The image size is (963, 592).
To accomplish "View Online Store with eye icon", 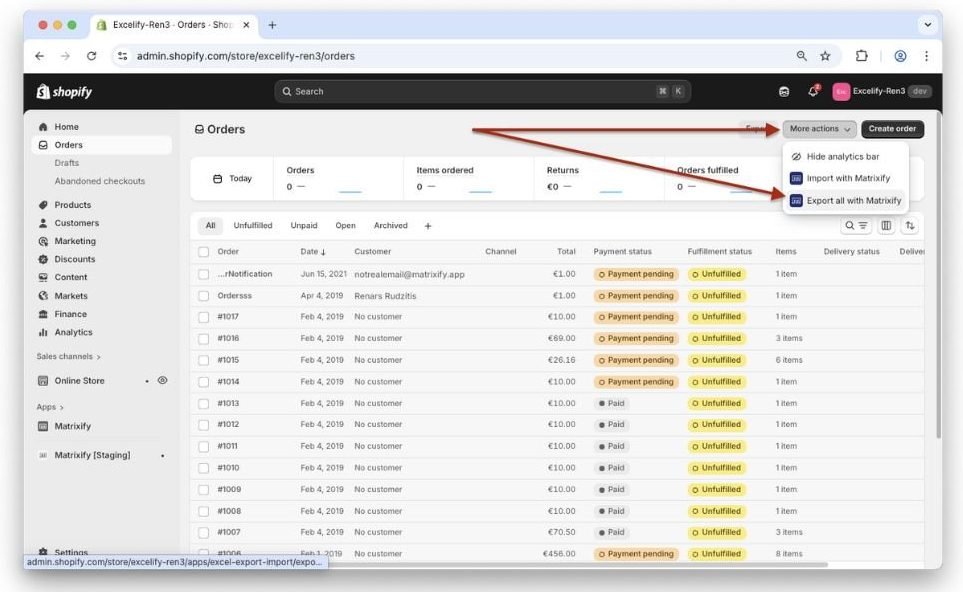I will tap(162, 380).
